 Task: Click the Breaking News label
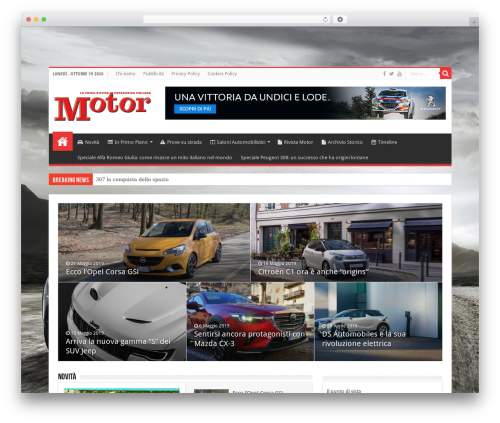[71, 179]
